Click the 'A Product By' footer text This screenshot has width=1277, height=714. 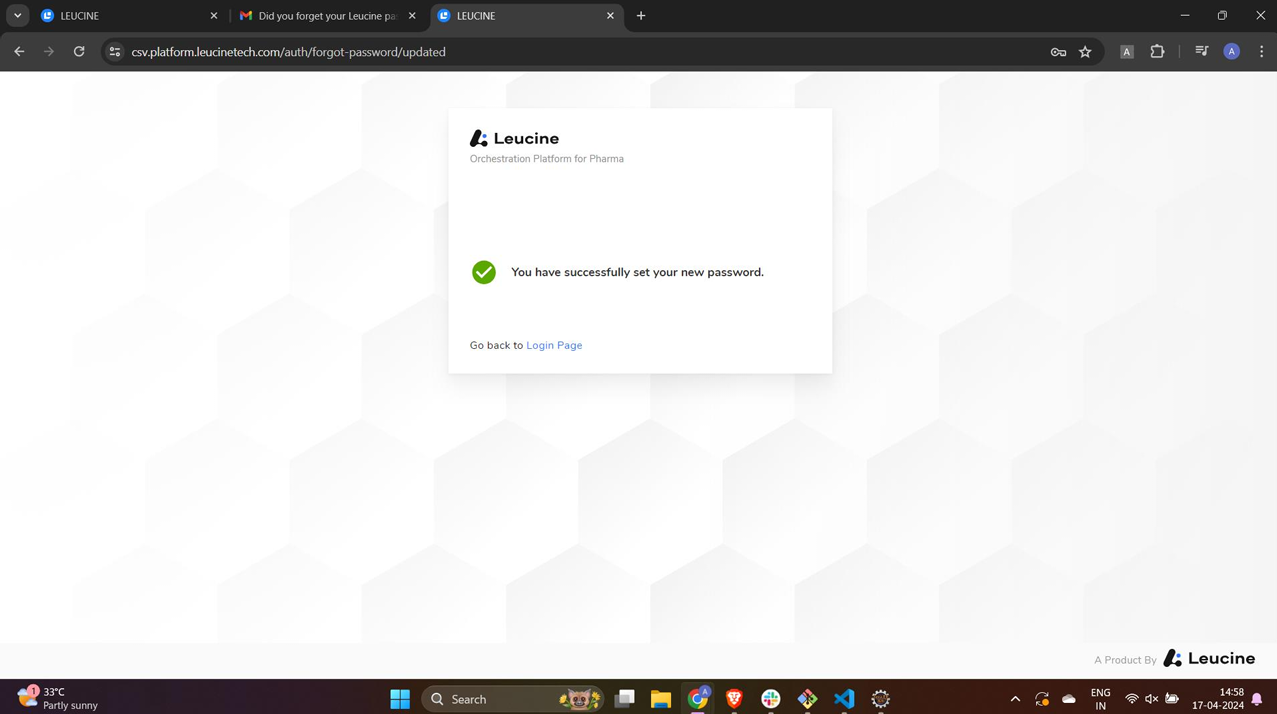tap(1125, 660)
